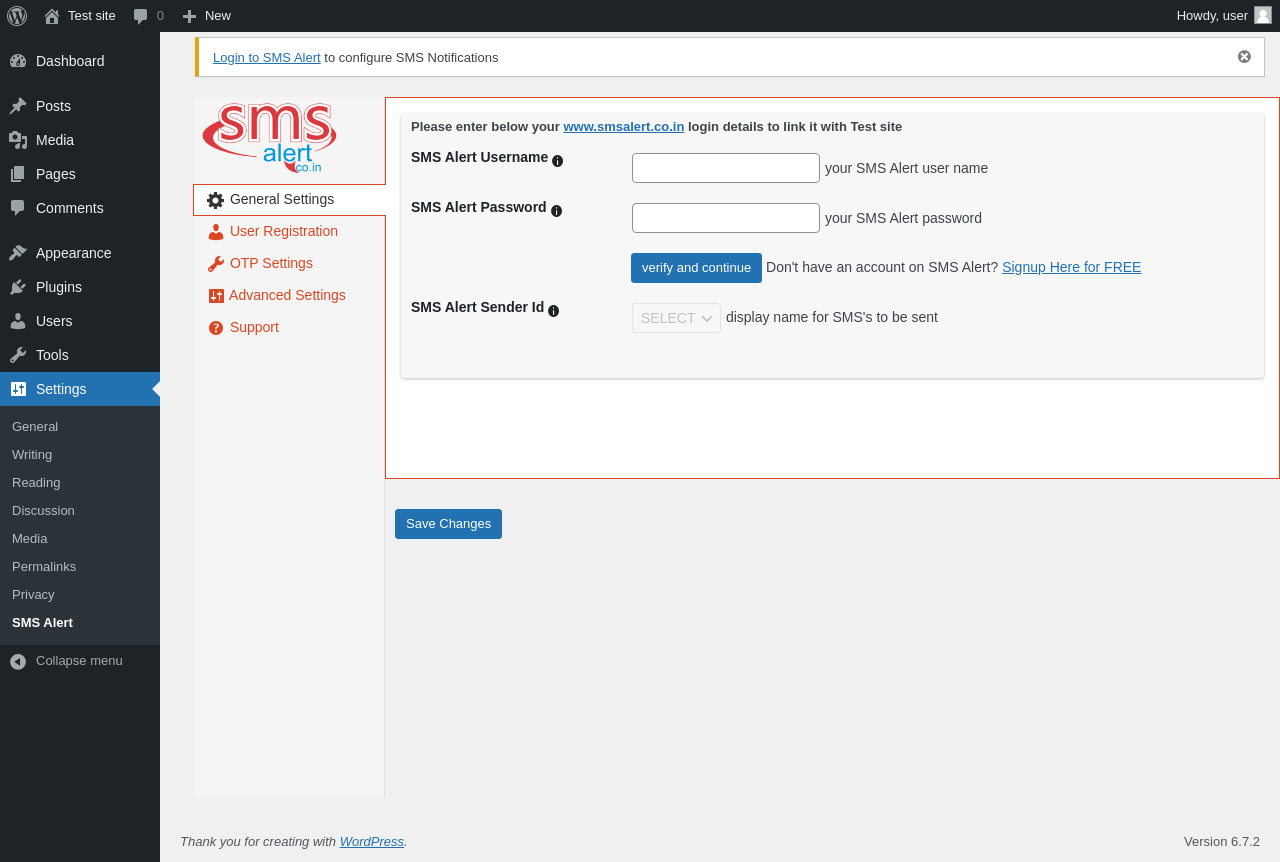Click the Dashboard gauge icon
This screenshot has height=862, width=1280.
point(18,61)
